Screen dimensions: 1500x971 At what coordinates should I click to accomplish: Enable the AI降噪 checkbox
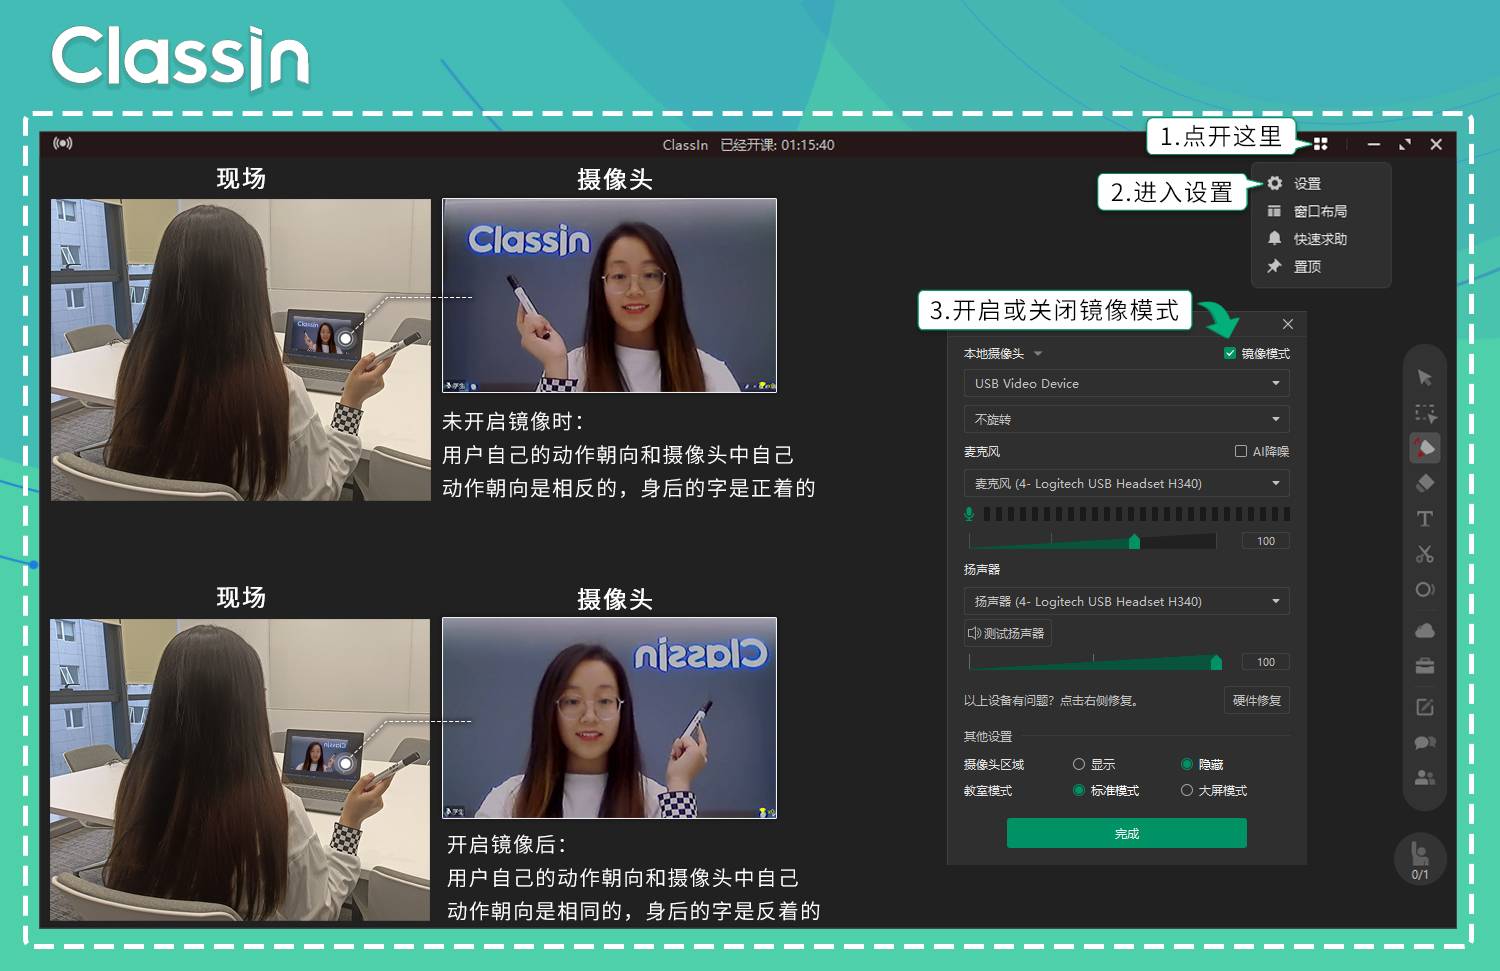point(1241,451)
